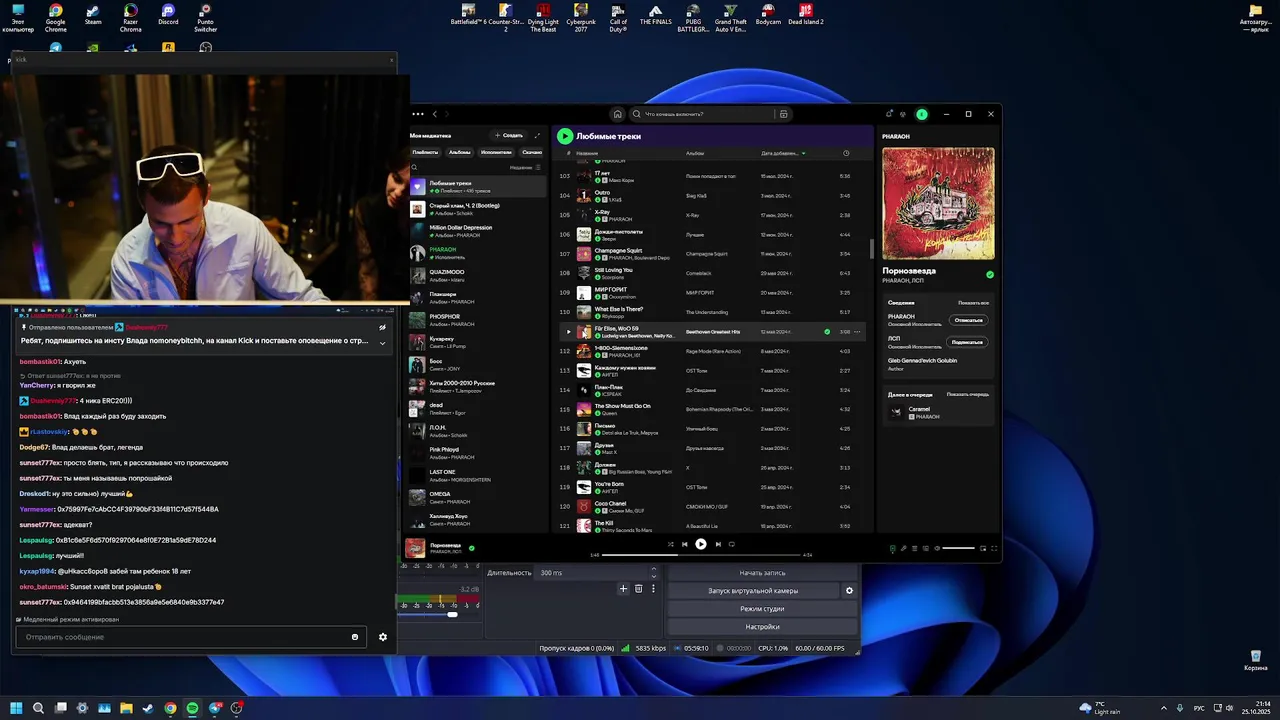The image size is (1280, 720).
Task: Toggle shuffle in Spotify player
Action: [x=669, y=544]
